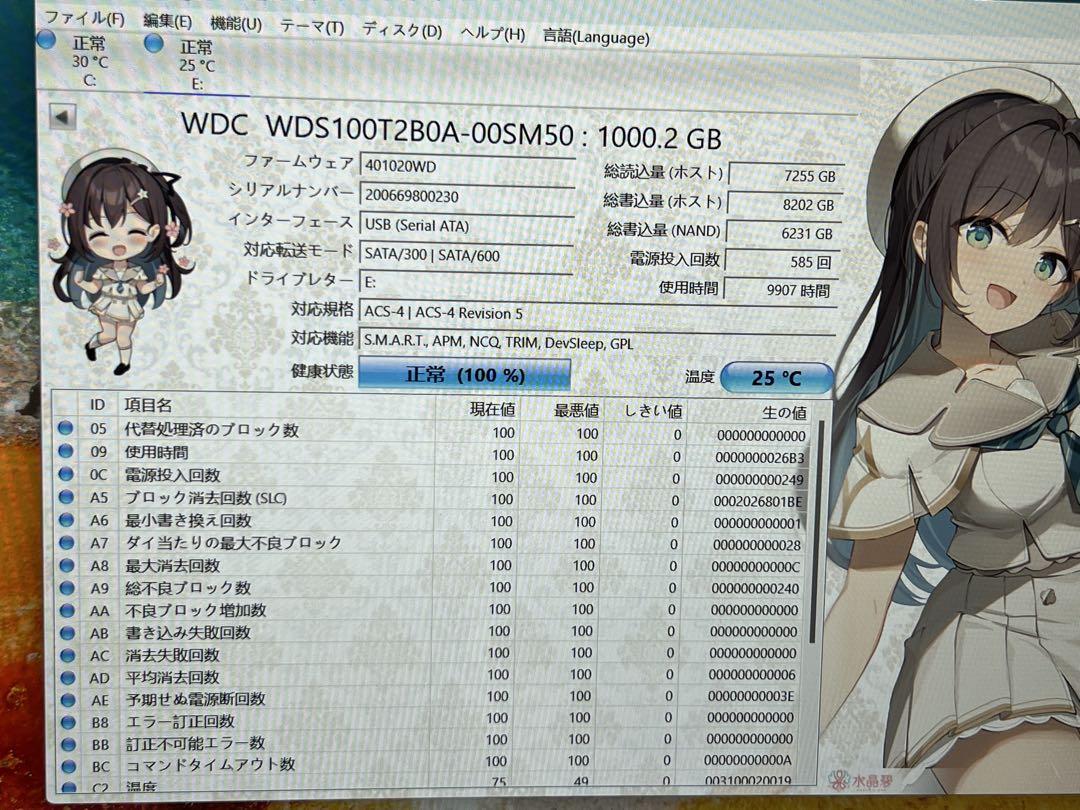Click the firmware field 401020WD
The width and height of the screenshot is (1080, 810).
466,166
